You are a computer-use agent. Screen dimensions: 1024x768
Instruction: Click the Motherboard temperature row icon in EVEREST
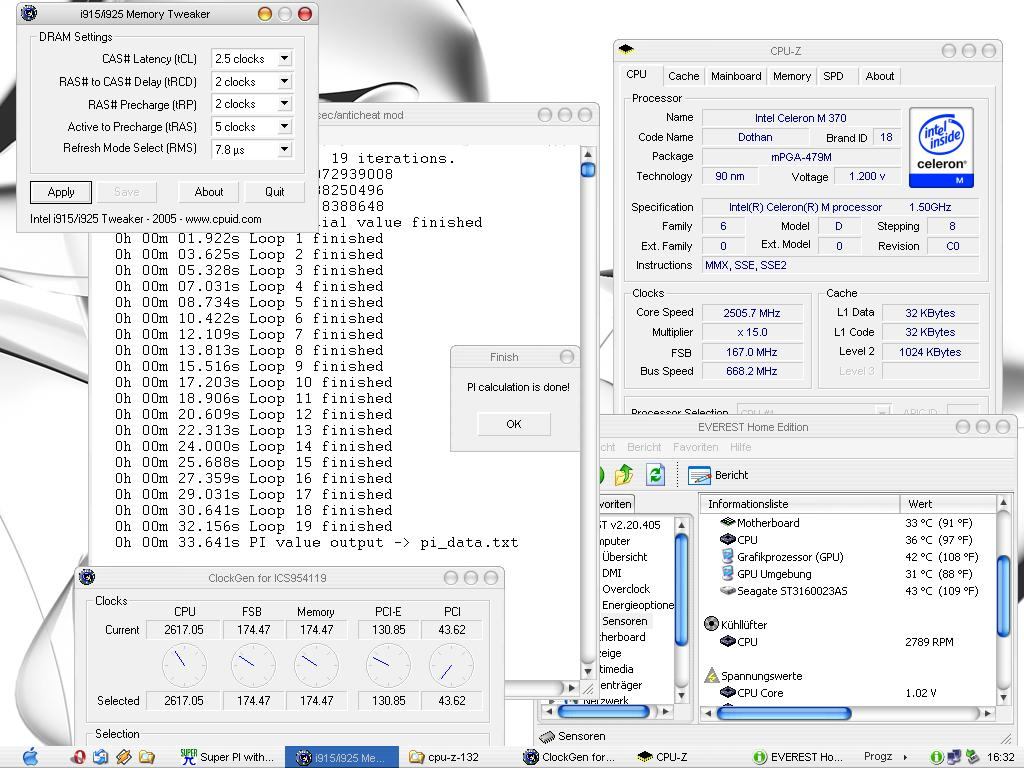pyautogui.click(x=728, y=522)
